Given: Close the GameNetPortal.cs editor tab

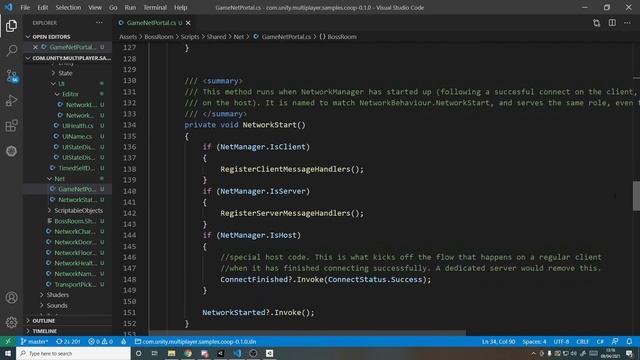Looking at the screenshot, I should click(x=188, y=23).
